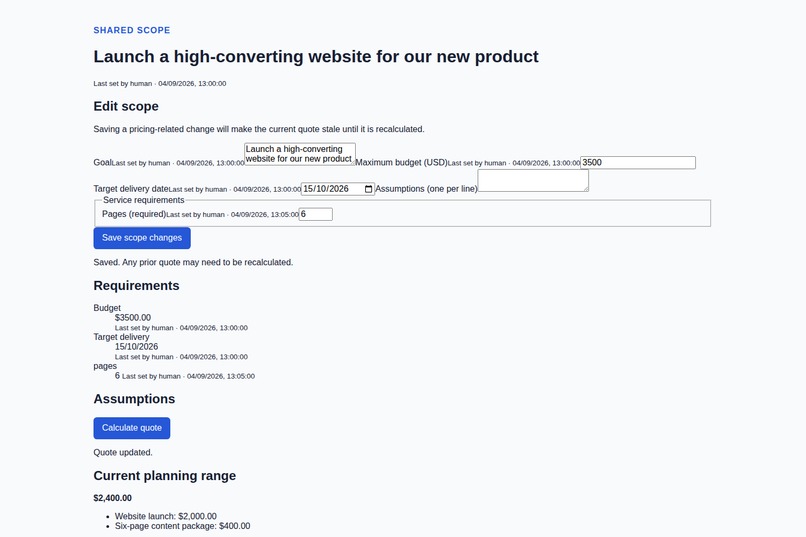The height and width of the screenshot is (537, 806).
Task: Click the pages term in Requirements
Action: pyautogui.click(x=105, y=366)
